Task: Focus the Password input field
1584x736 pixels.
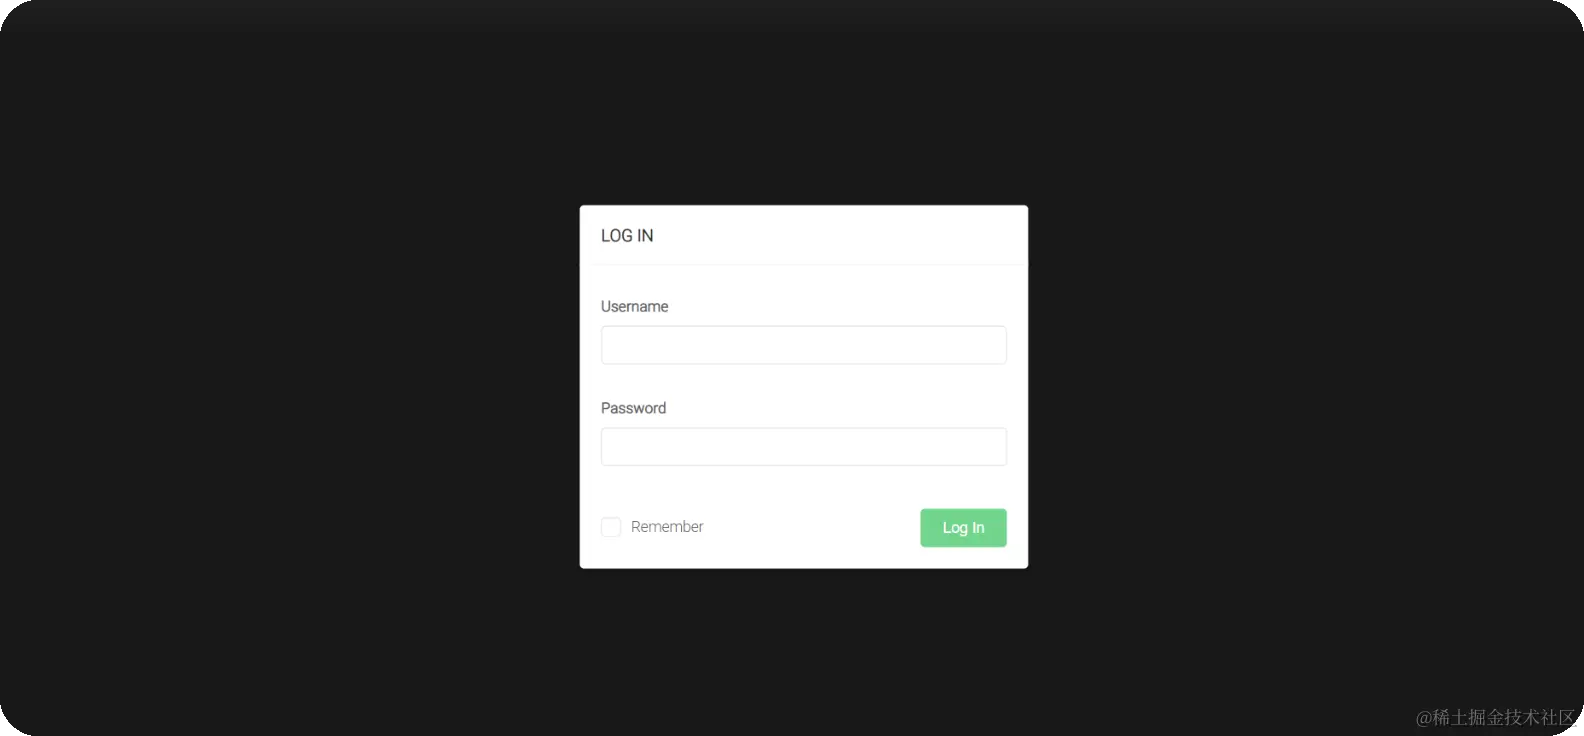Action: [803, 447]
